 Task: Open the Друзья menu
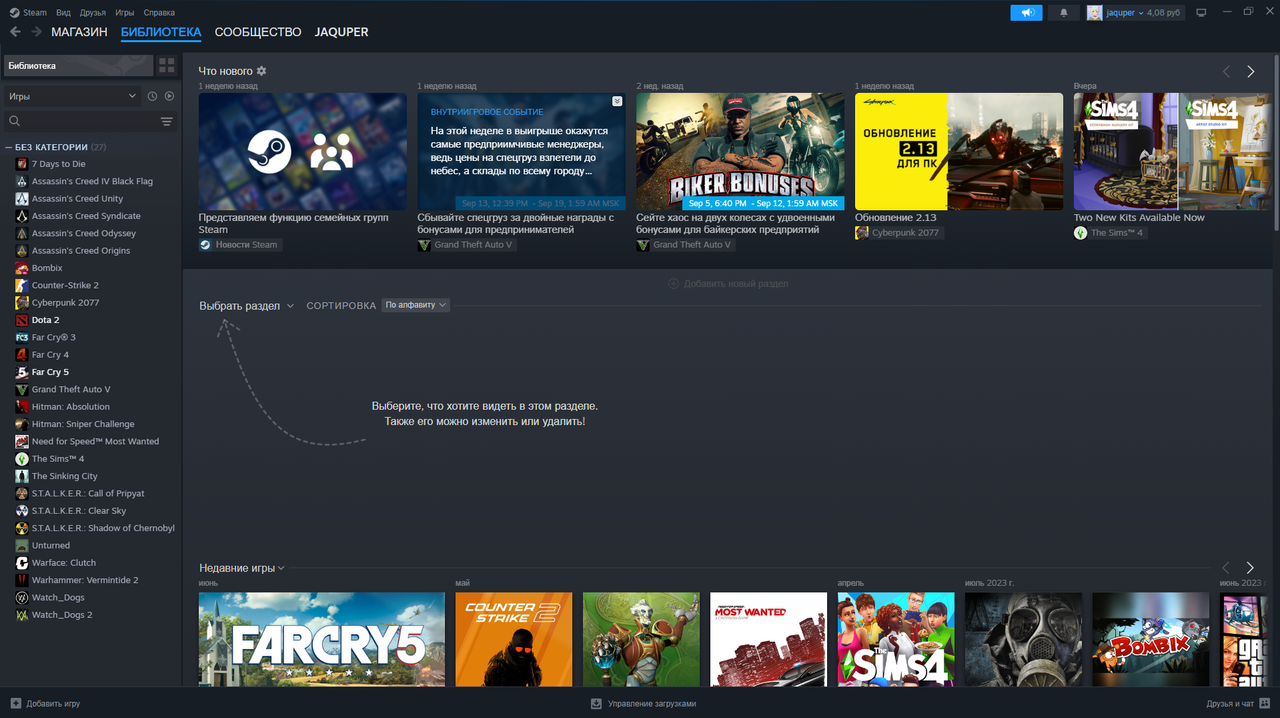click(x=92, y=13)
